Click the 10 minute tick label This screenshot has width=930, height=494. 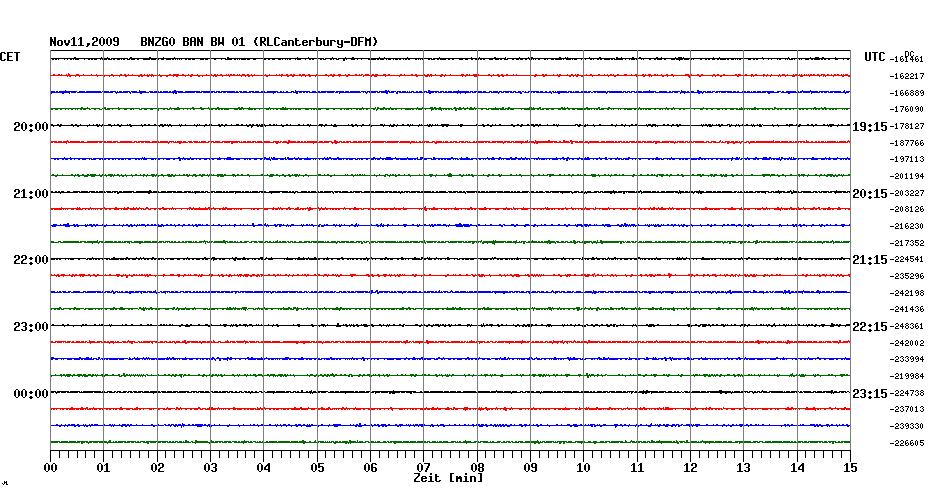[583, 467]
